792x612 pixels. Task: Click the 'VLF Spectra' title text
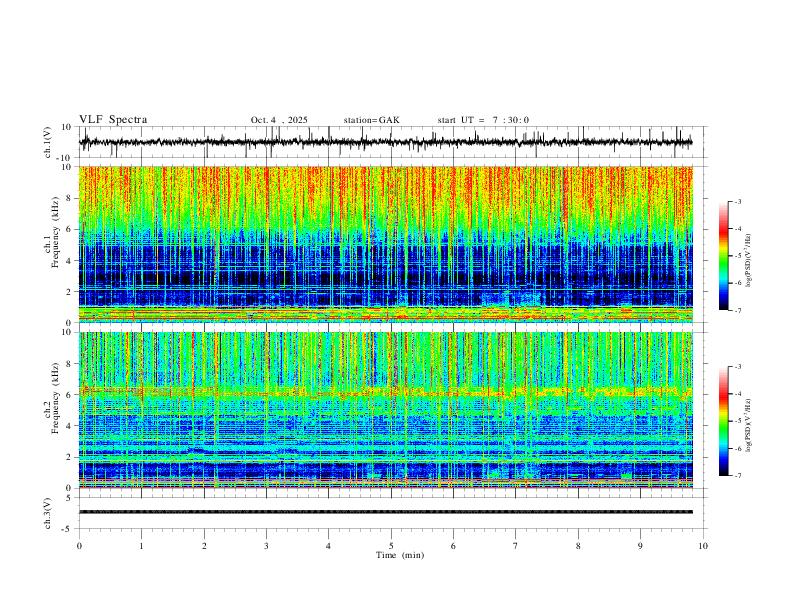113,120
